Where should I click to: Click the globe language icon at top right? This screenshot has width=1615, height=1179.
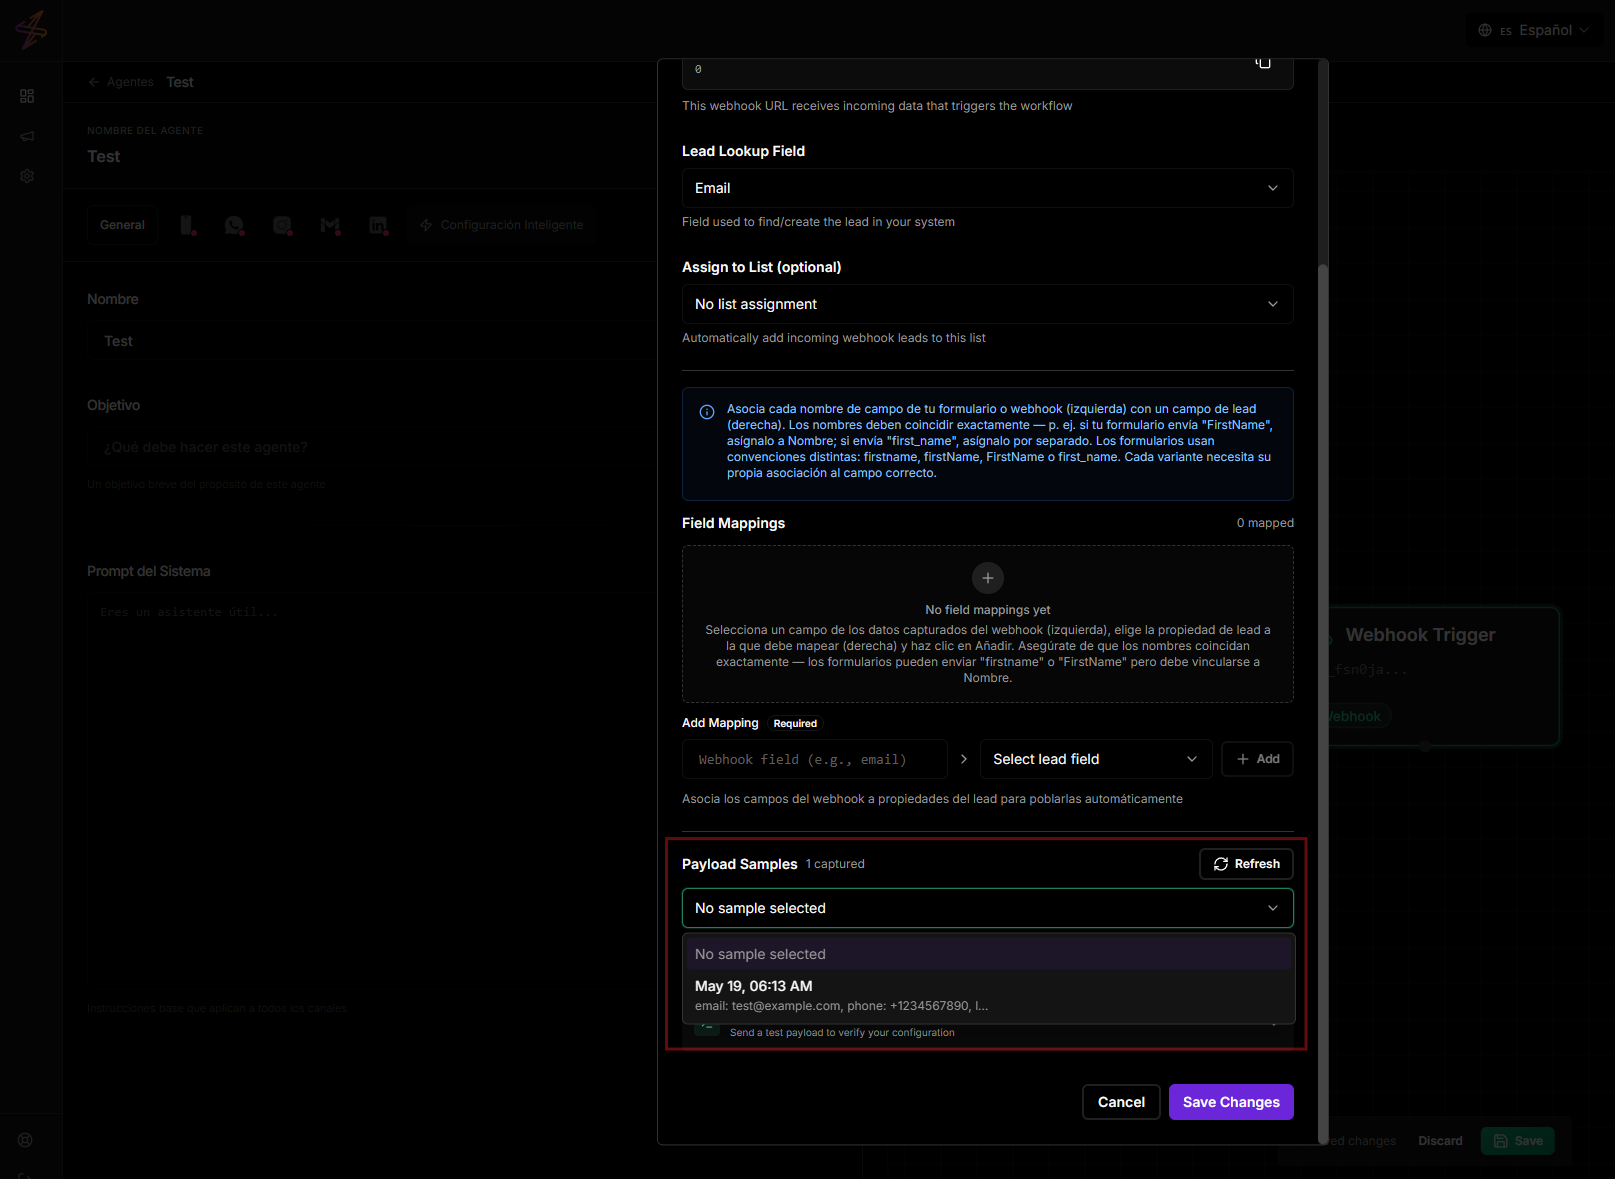click(x=1485, y=30)
